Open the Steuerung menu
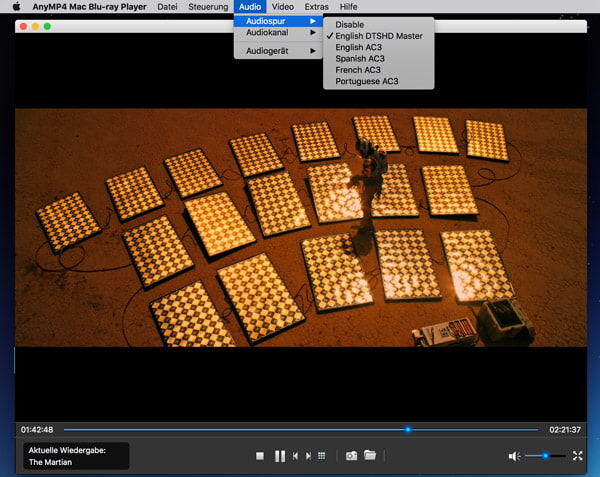600x477 pixels. point(208,7)
